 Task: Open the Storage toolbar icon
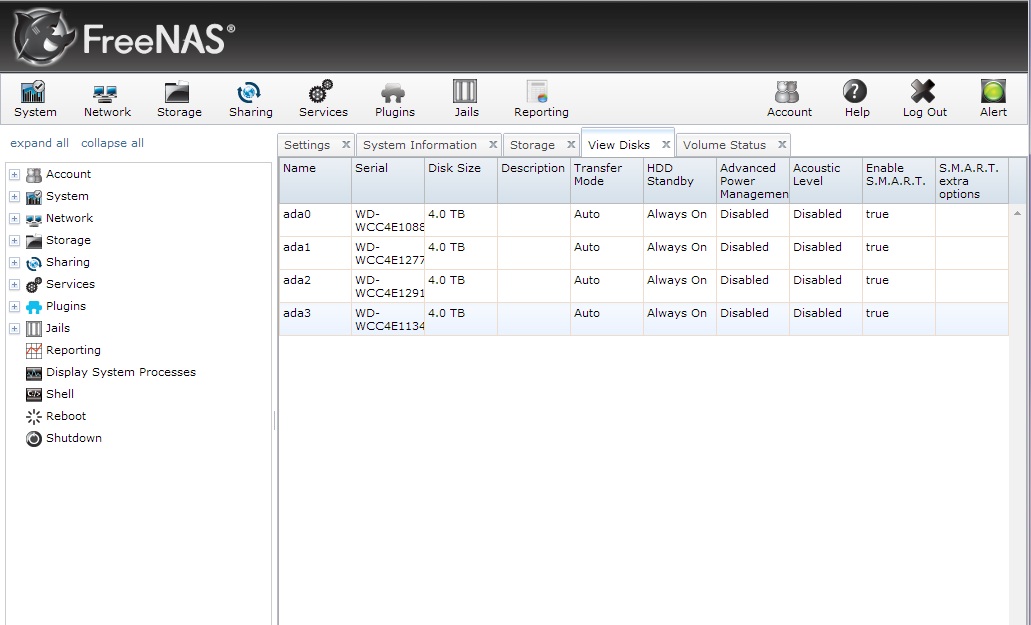[178, 92]
